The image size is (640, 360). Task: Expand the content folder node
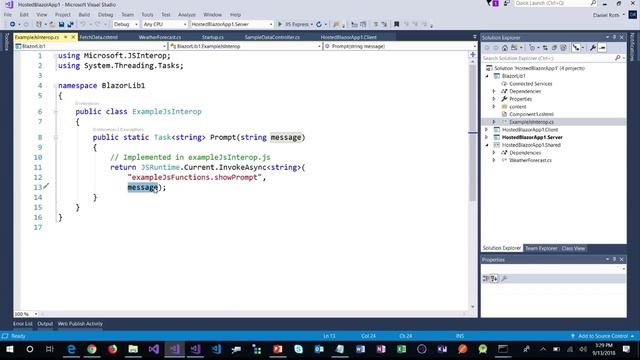pos(494,107)
